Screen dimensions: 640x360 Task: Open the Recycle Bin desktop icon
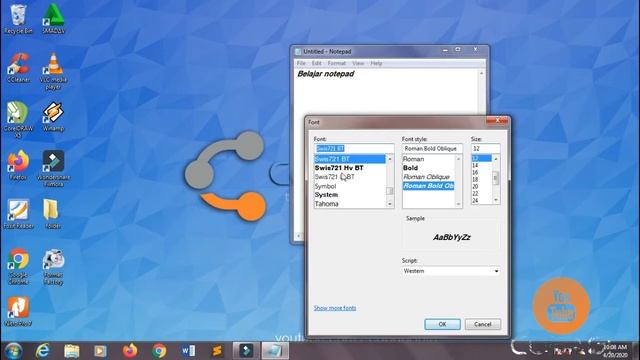click(x=18, y=19)
